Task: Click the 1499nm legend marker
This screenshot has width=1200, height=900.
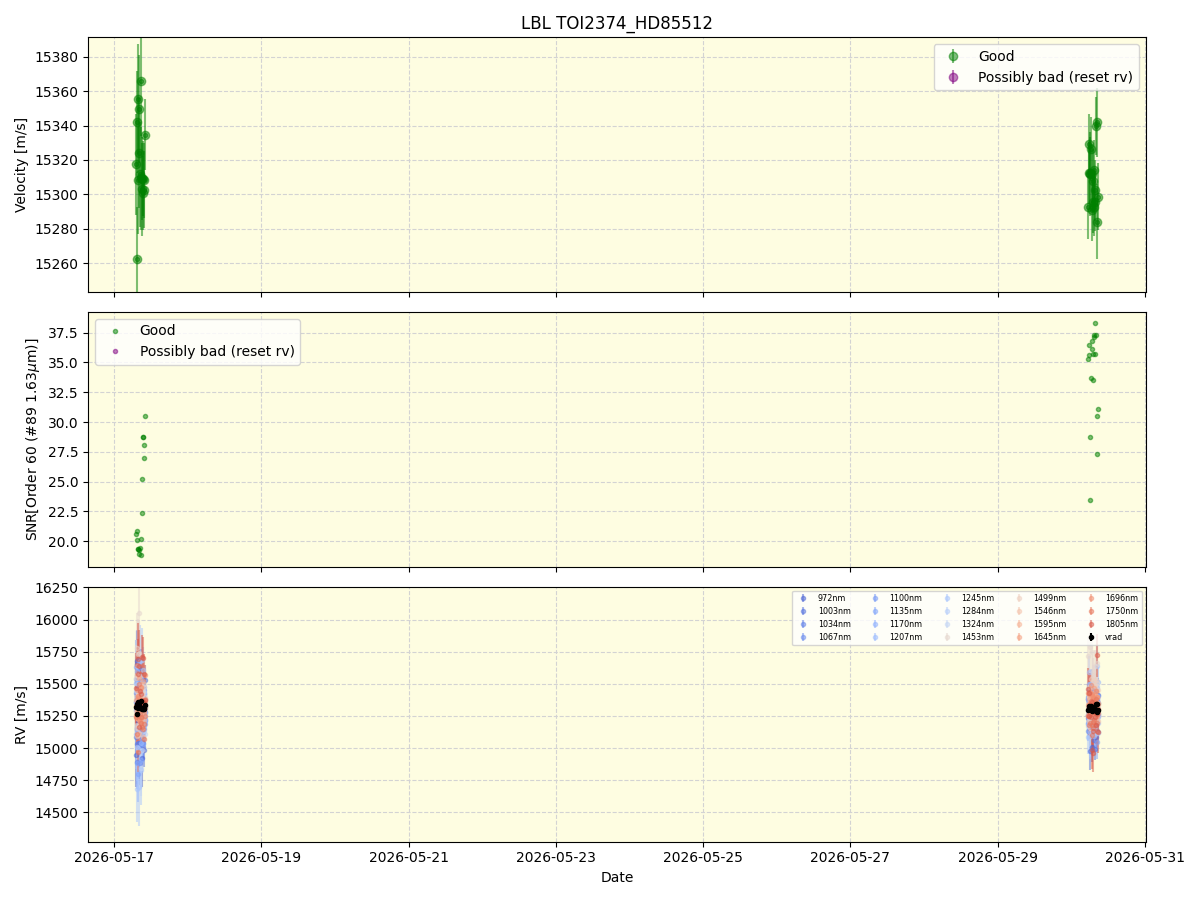Action: [x=1019, y=598]
